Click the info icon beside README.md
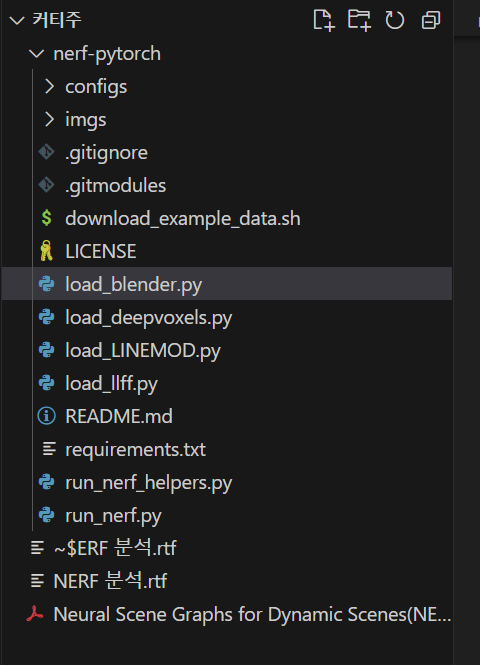The height and width of the screenshot is (665, 480). [46, 416]
